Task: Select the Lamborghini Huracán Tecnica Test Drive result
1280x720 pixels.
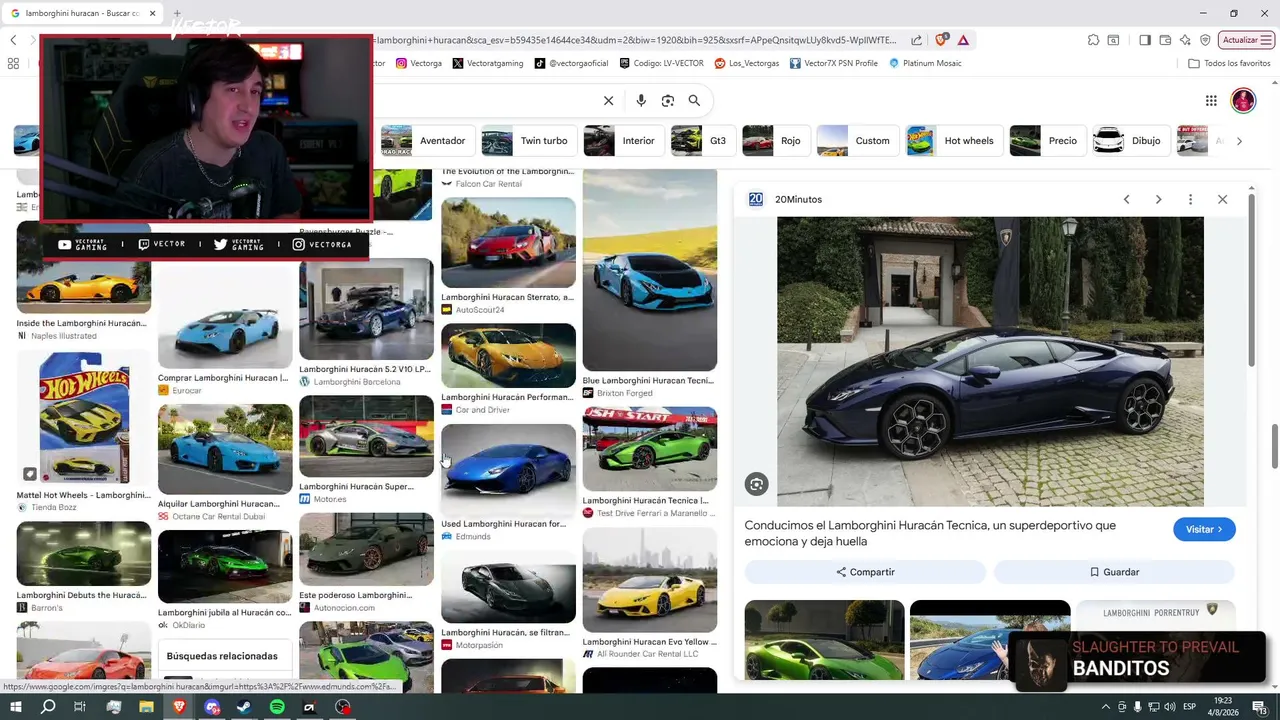Action: tap(650, 449)
